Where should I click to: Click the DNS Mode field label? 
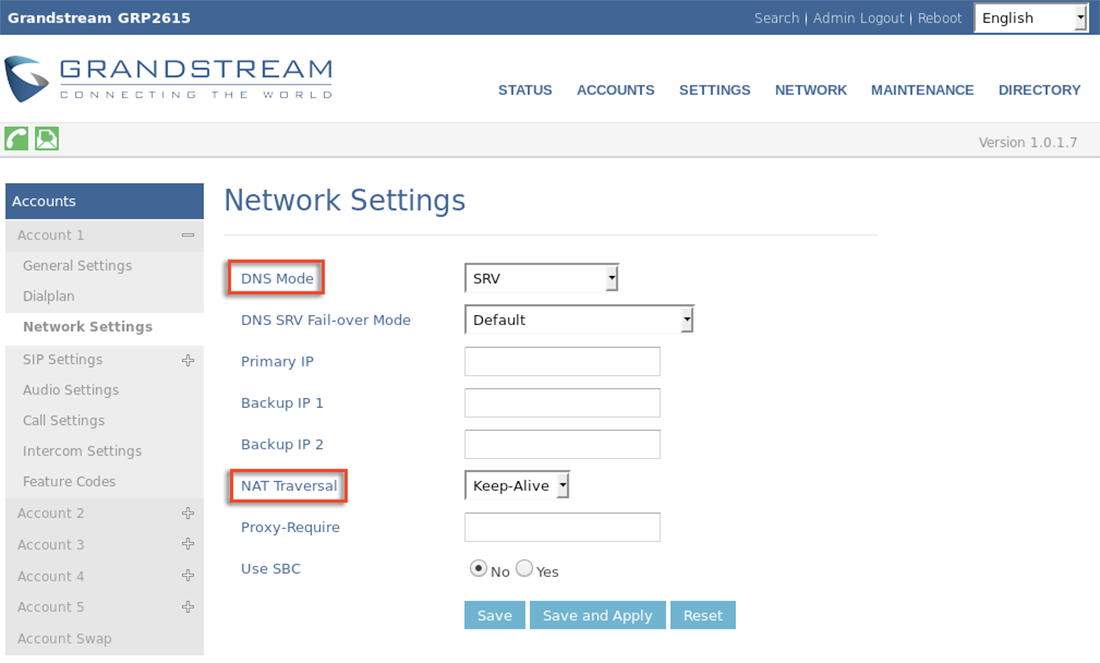277,279
